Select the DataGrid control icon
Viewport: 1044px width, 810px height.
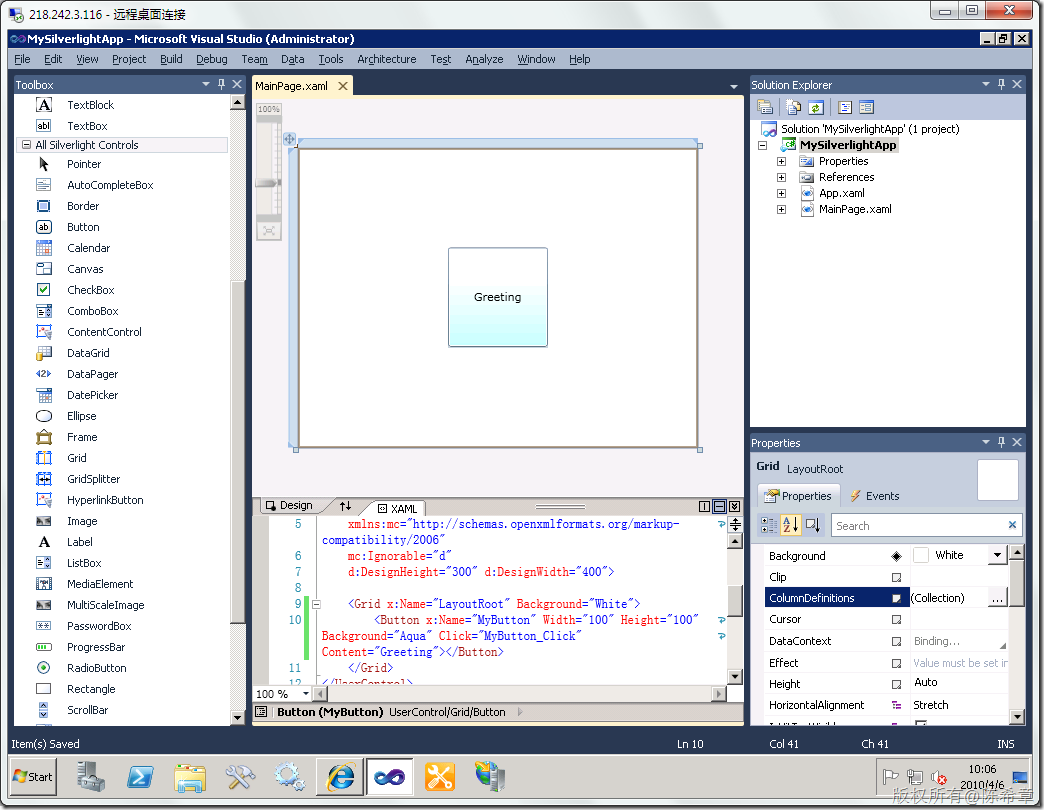coord(44,353)
